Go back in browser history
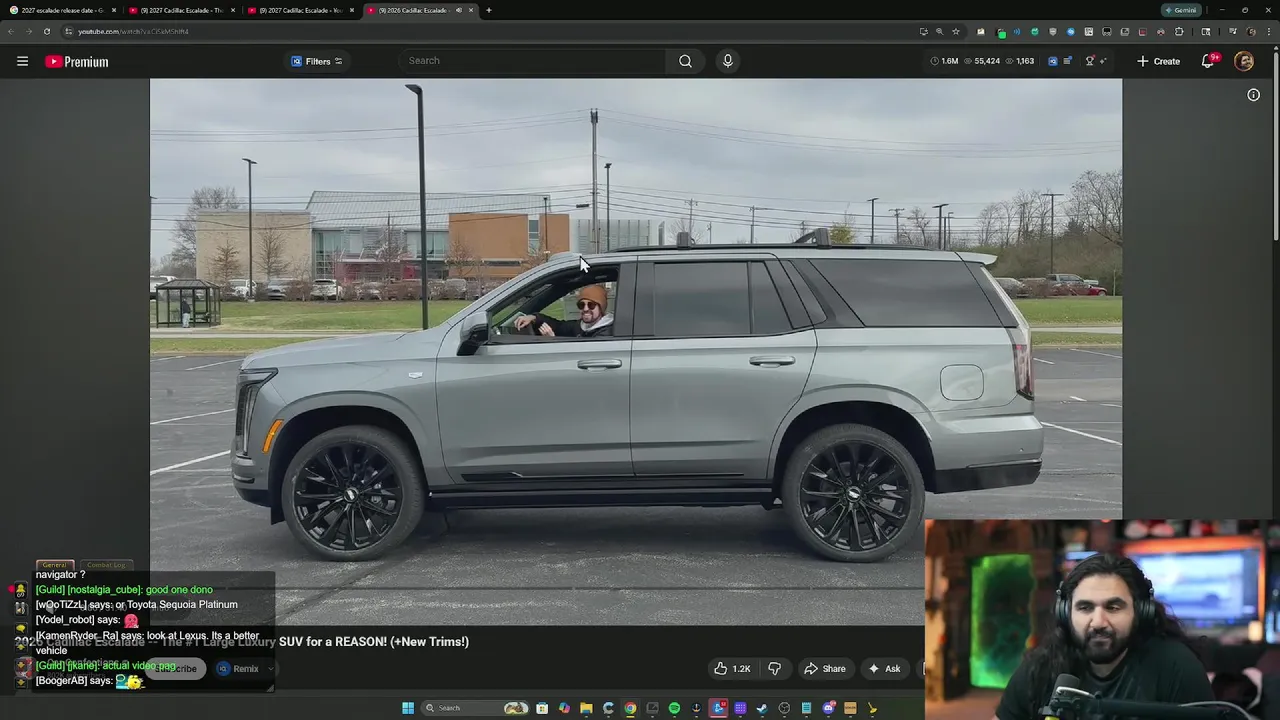The image size is (1280, 720). tap(11, 31)
